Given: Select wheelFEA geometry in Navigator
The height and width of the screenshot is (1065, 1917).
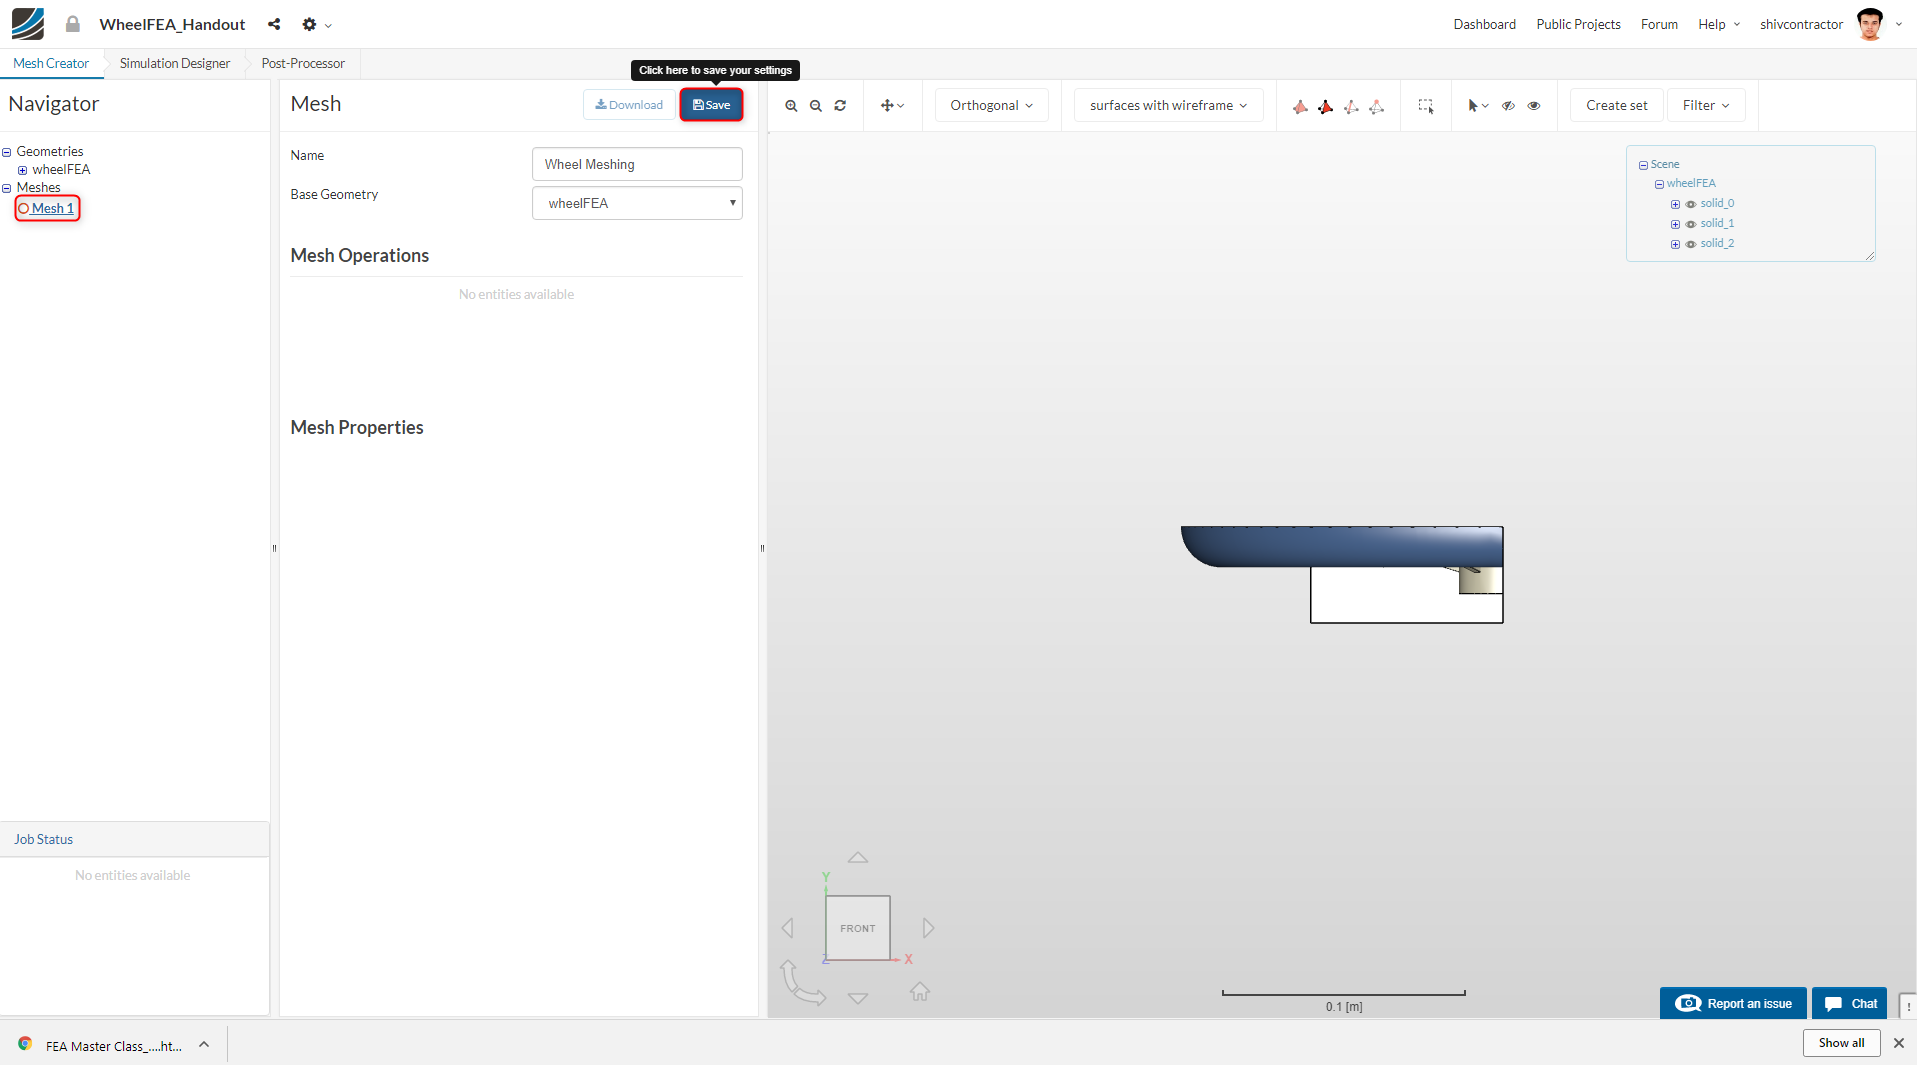Looking at the screenshot, I should pos(61,170).
